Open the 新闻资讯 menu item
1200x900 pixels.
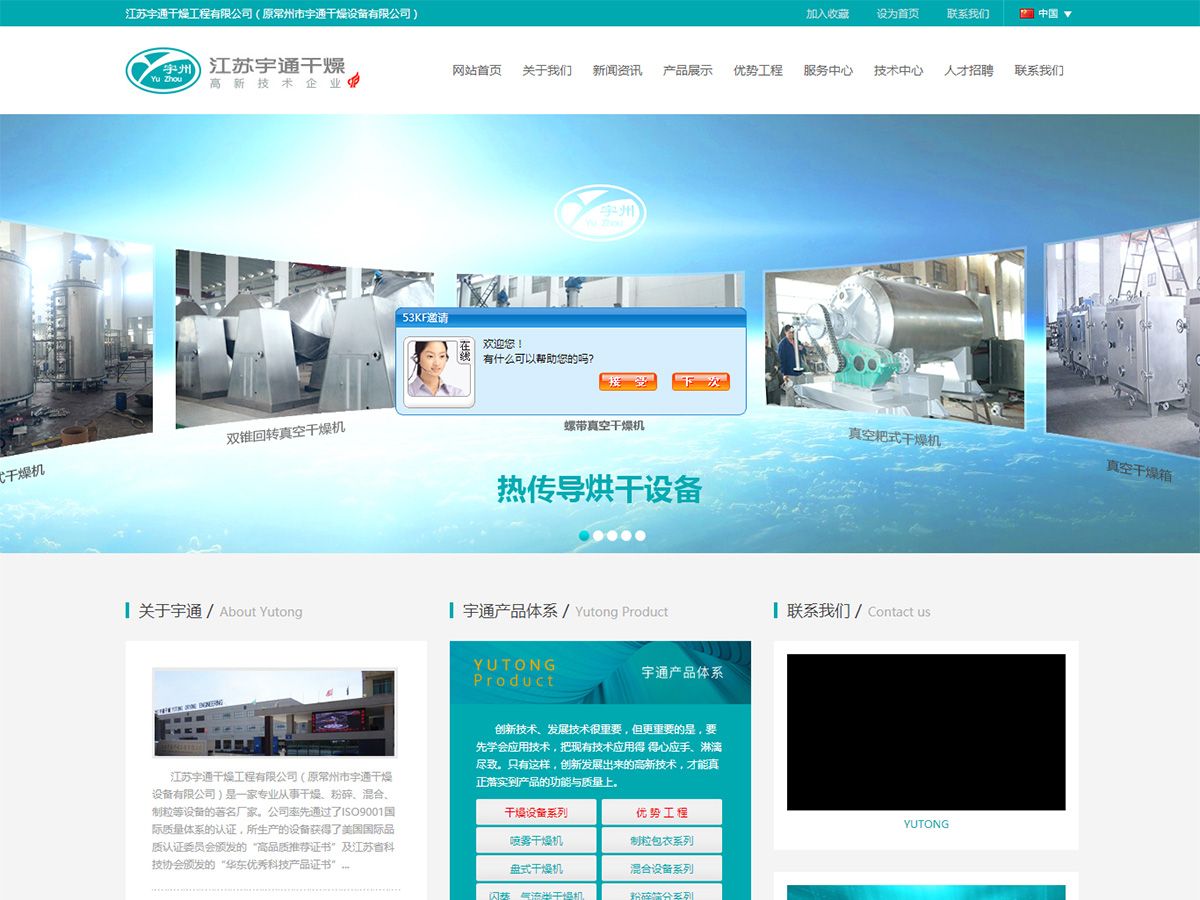pyautogui.click(x=617, y=71)
